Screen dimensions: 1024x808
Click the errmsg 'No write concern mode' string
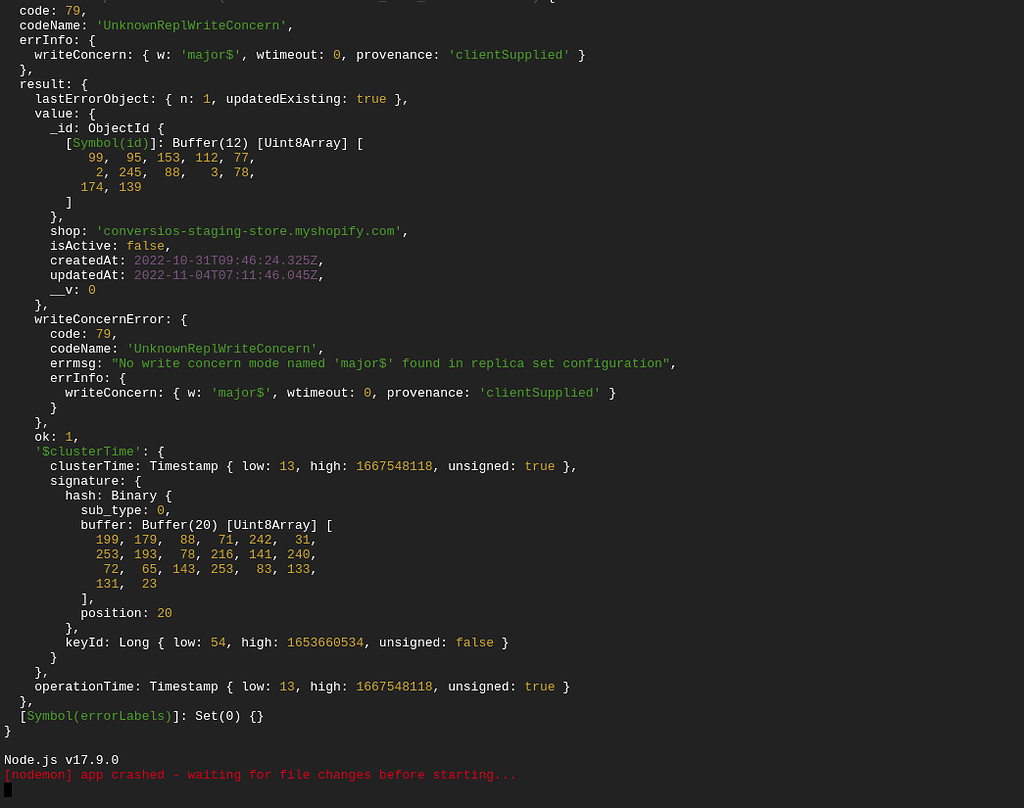click(390, 364)
